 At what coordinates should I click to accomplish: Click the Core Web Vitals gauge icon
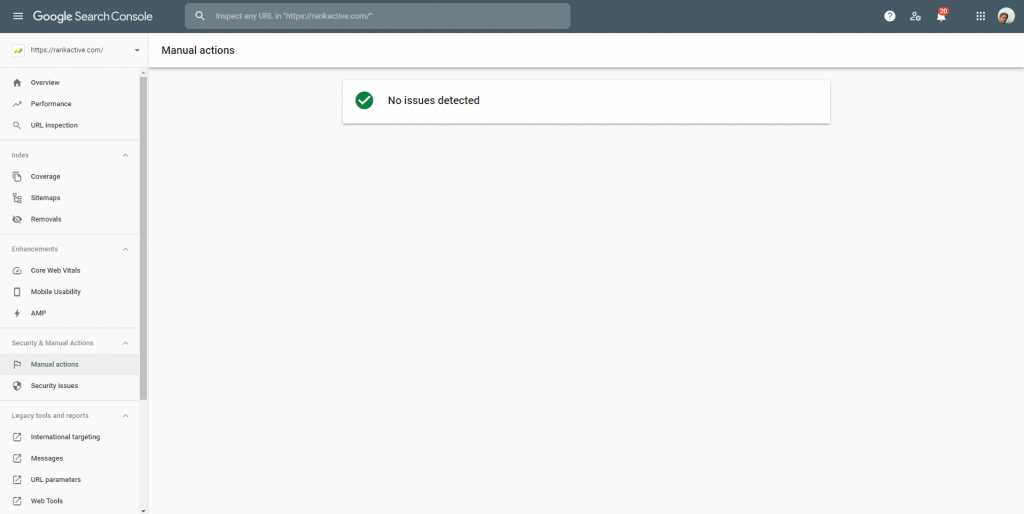coord(17,270)
